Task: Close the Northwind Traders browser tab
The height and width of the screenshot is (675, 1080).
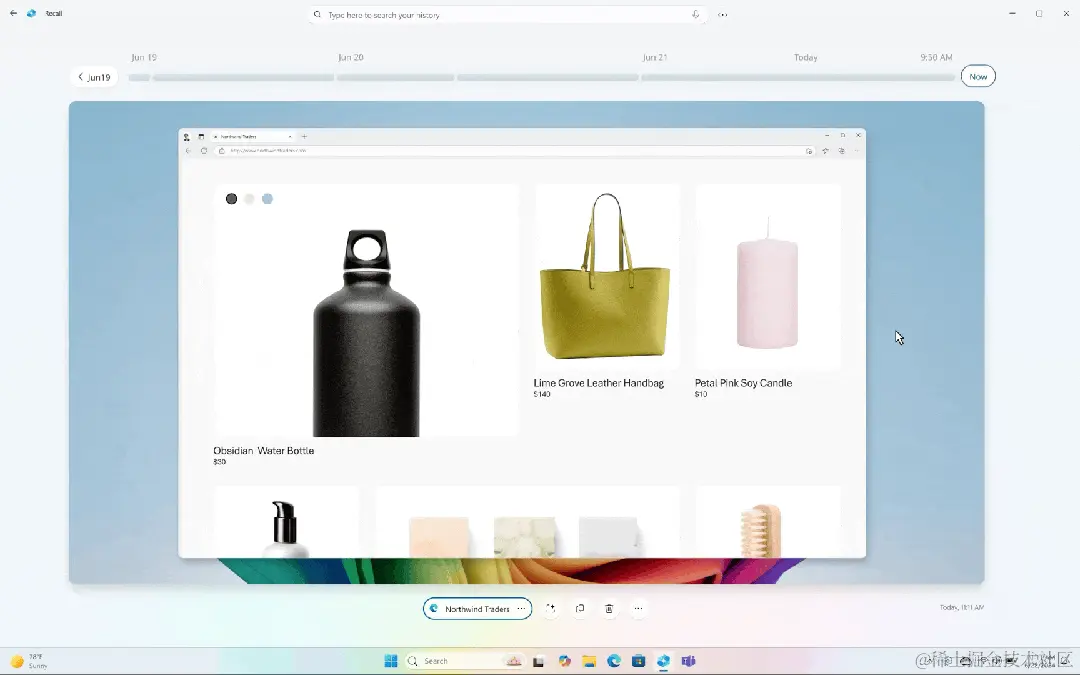Action: tap(290, 136)
